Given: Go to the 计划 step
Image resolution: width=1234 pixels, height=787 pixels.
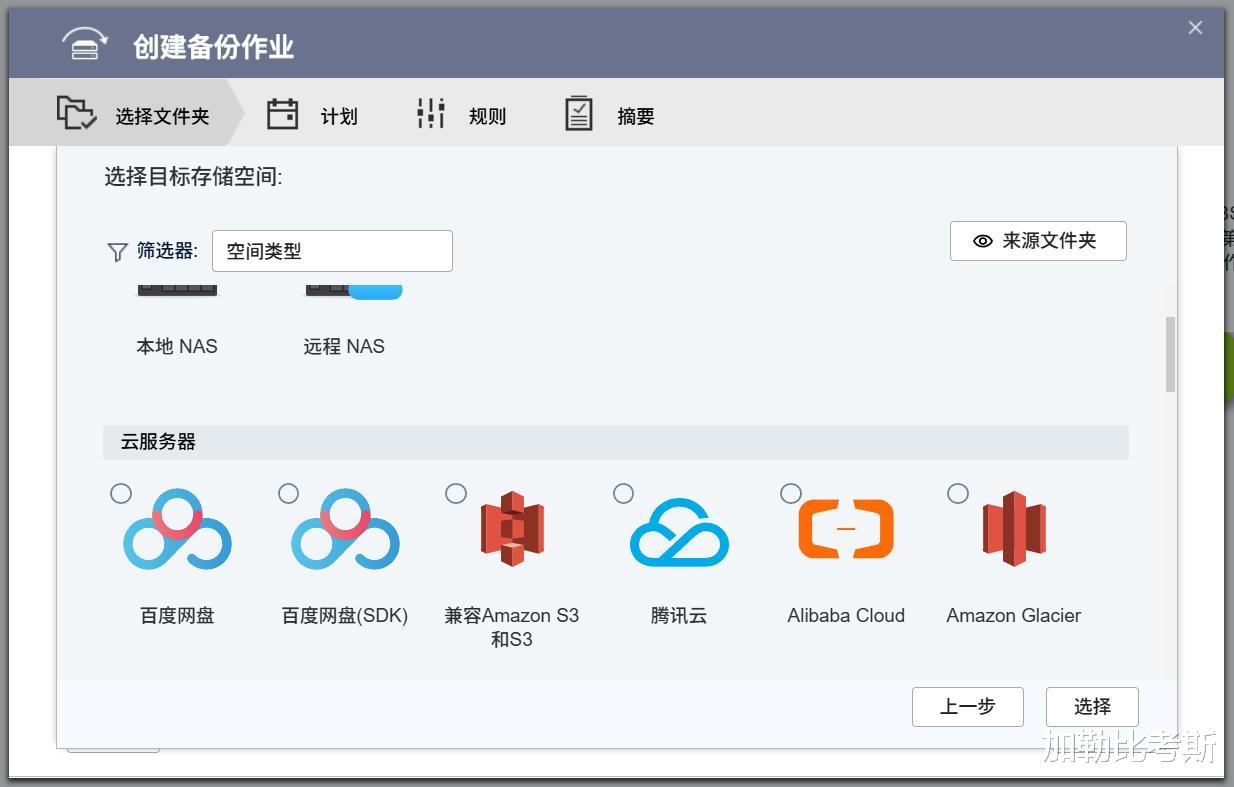Looking at the screenshot, I should click(311, 115).
